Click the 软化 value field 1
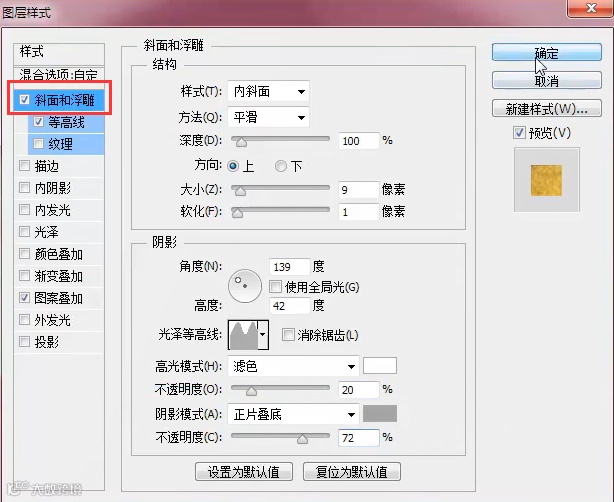This screenshot has width=614, height=502. pyautogui.click(x=359, y=212)
